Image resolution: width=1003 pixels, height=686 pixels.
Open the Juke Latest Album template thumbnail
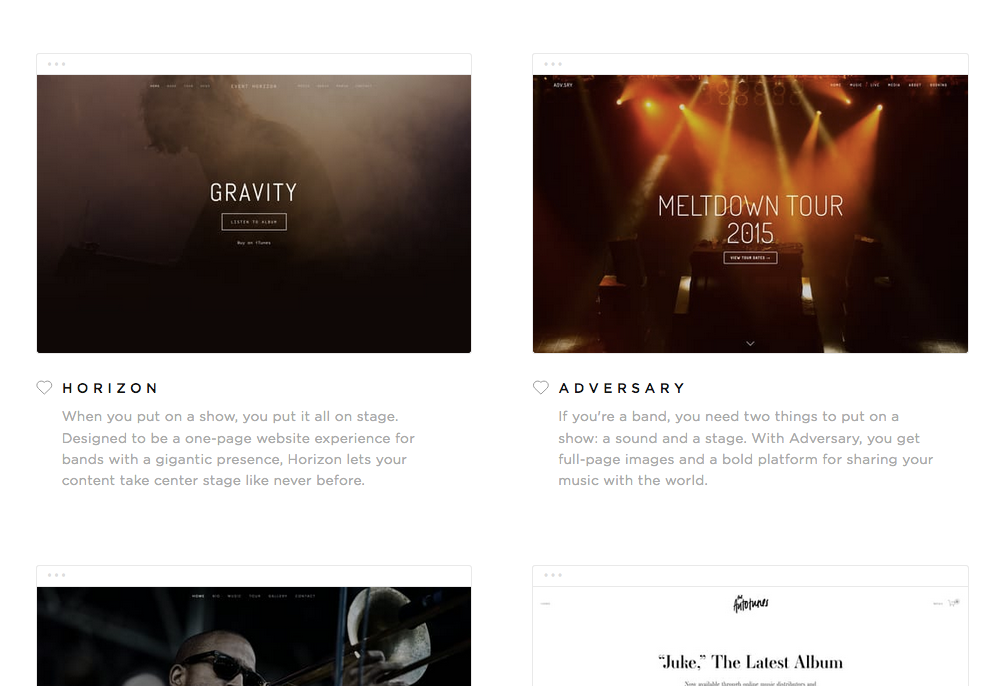pyautogui.click(x=750, y=636)
